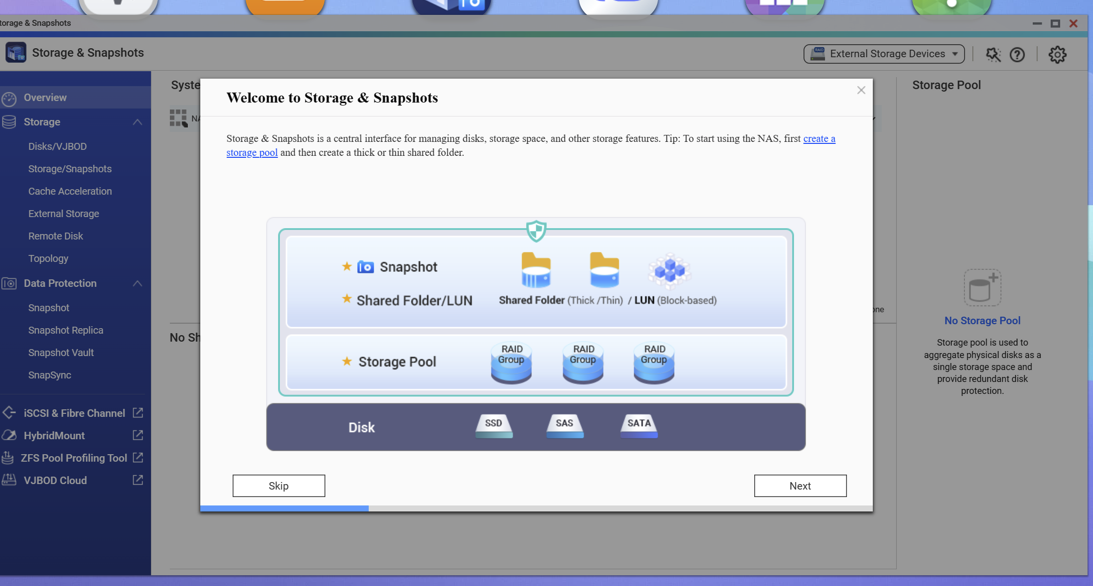Open Snapshot under Data Protection
This screenshot has height=586, width=1093.
point(48,308)
